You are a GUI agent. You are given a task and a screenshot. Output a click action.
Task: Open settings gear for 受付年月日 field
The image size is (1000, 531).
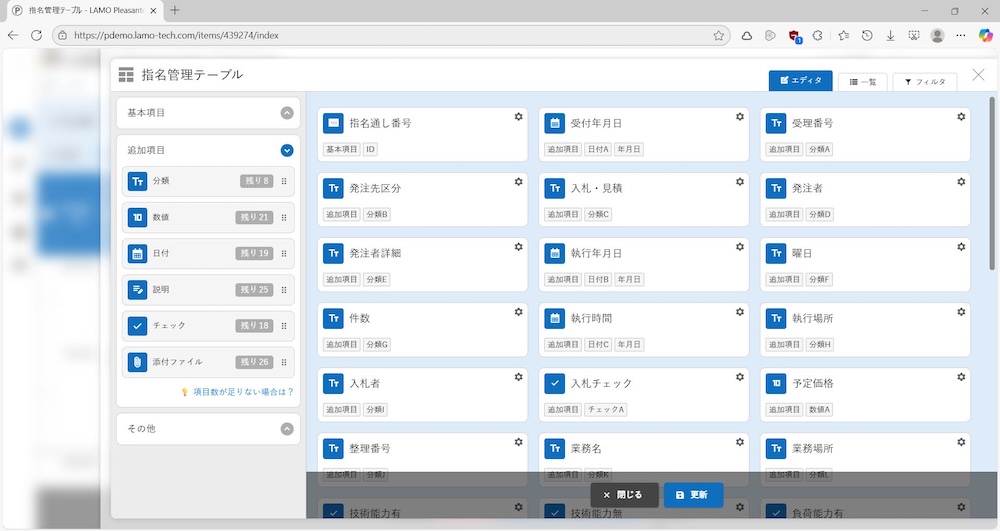click(739, 117)
